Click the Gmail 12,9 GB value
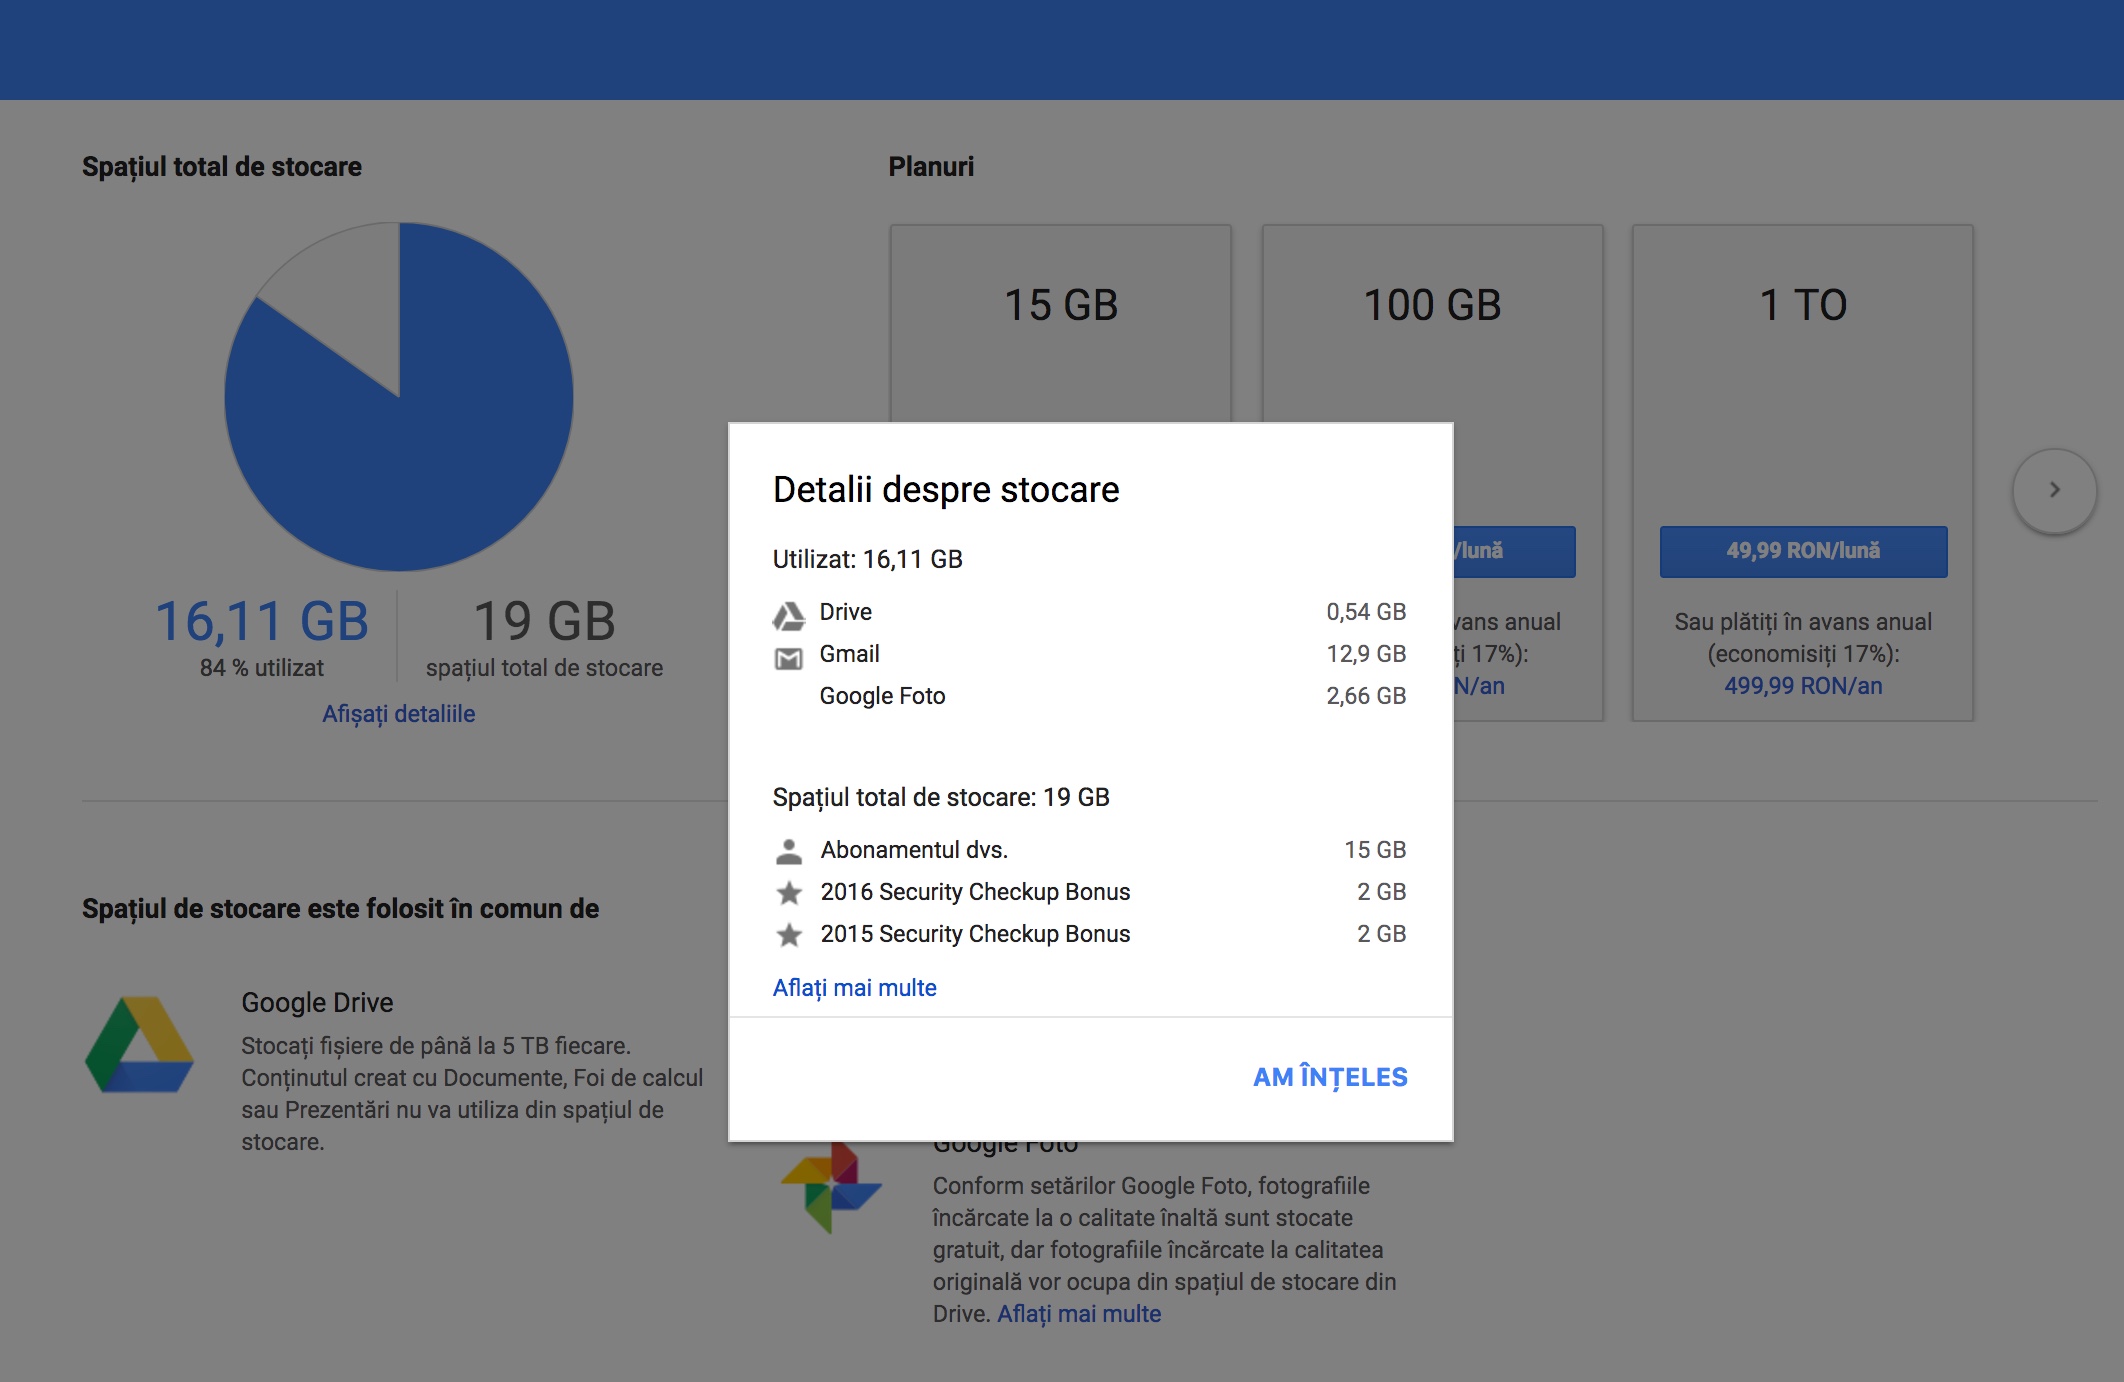 pyautogui.click(x=1366, y=654)
